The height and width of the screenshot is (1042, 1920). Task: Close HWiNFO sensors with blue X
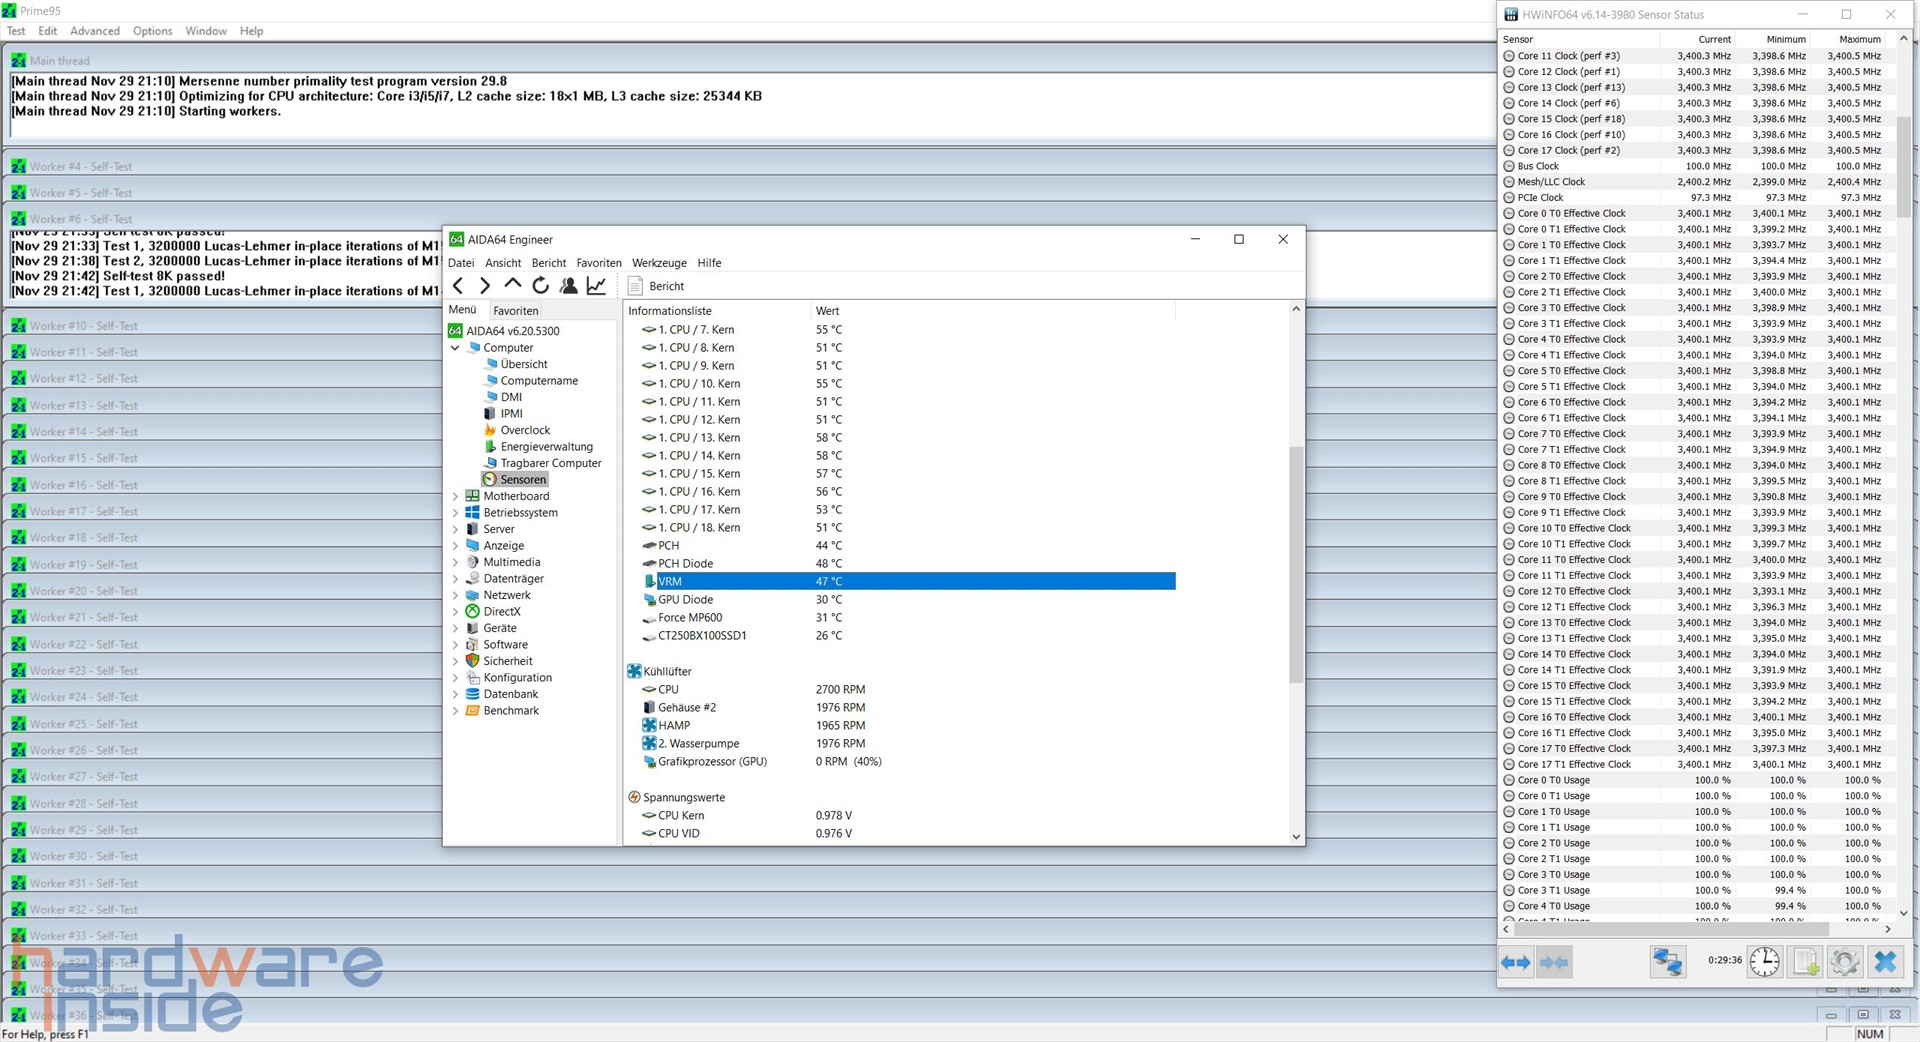pyautogui.click(x=1885, y=962)
